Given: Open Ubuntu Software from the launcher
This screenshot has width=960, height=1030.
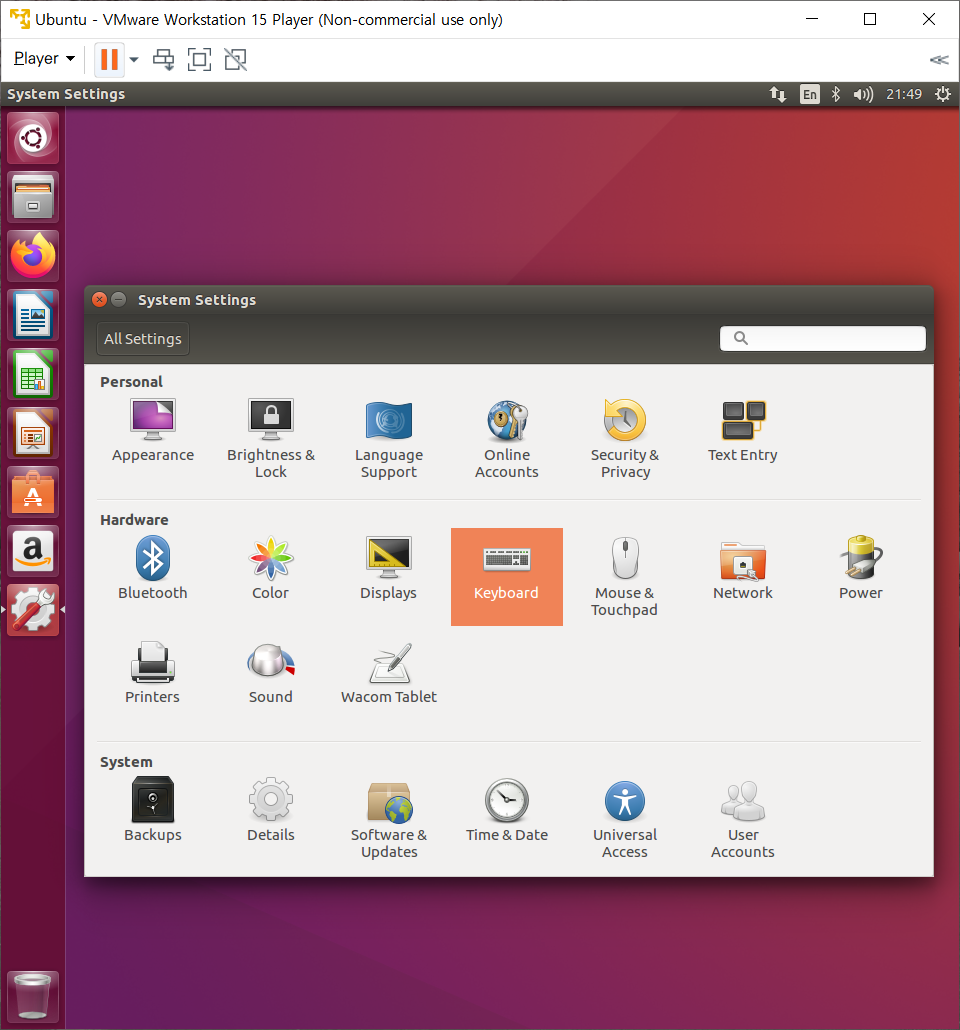Looking at the screenshot, I should tap(33, 493).
